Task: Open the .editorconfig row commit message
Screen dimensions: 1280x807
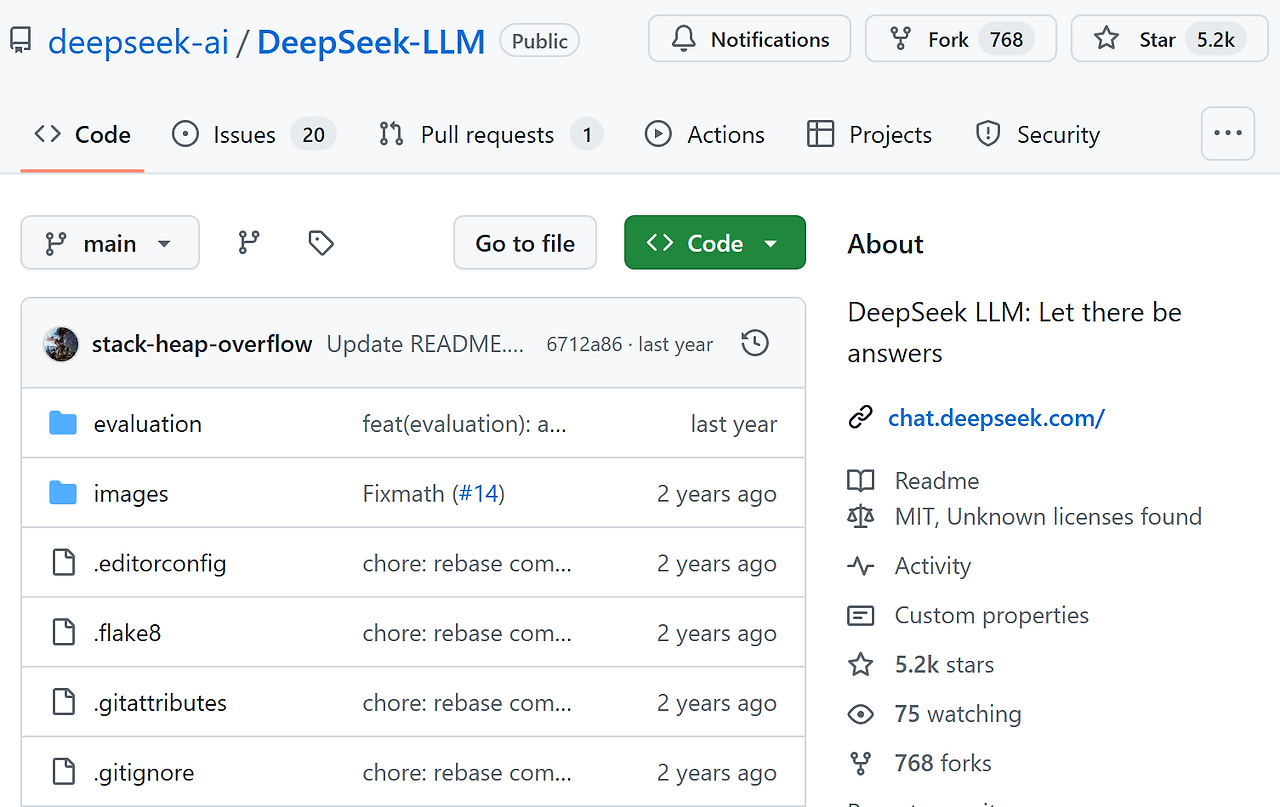Action: (467, 564)
